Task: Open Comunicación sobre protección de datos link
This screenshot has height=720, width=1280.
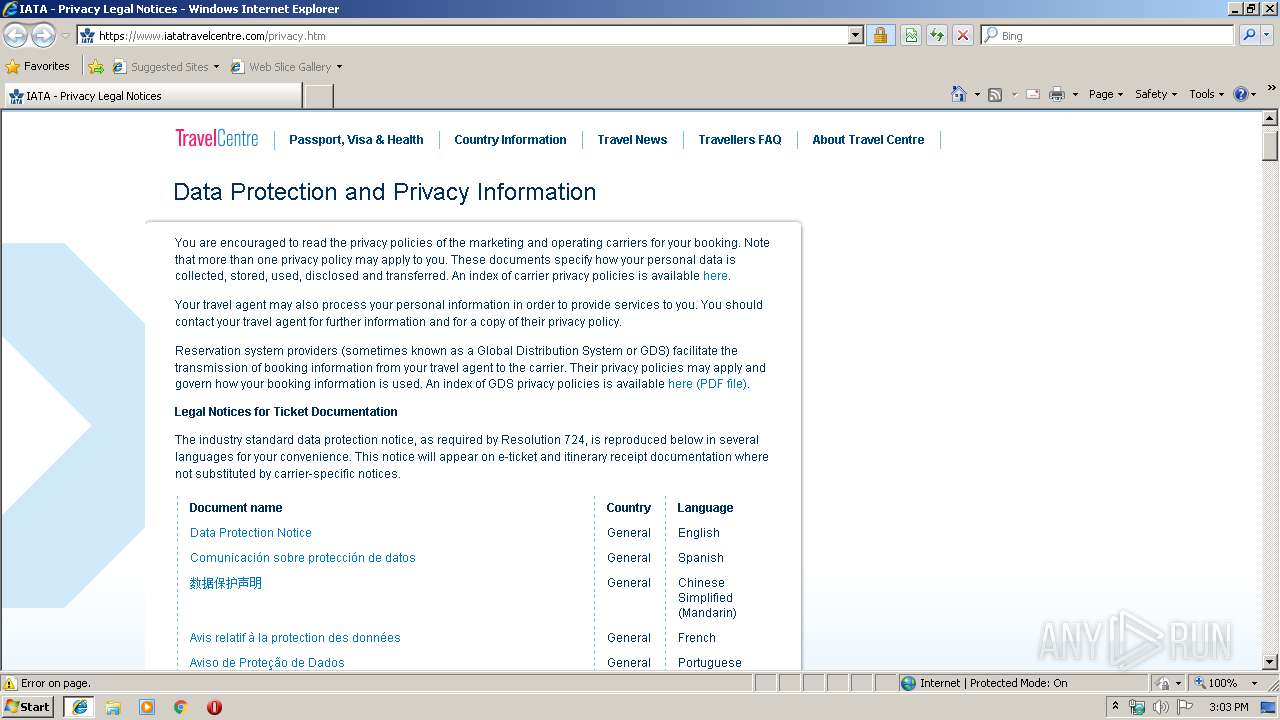Action: pos(303,558)
